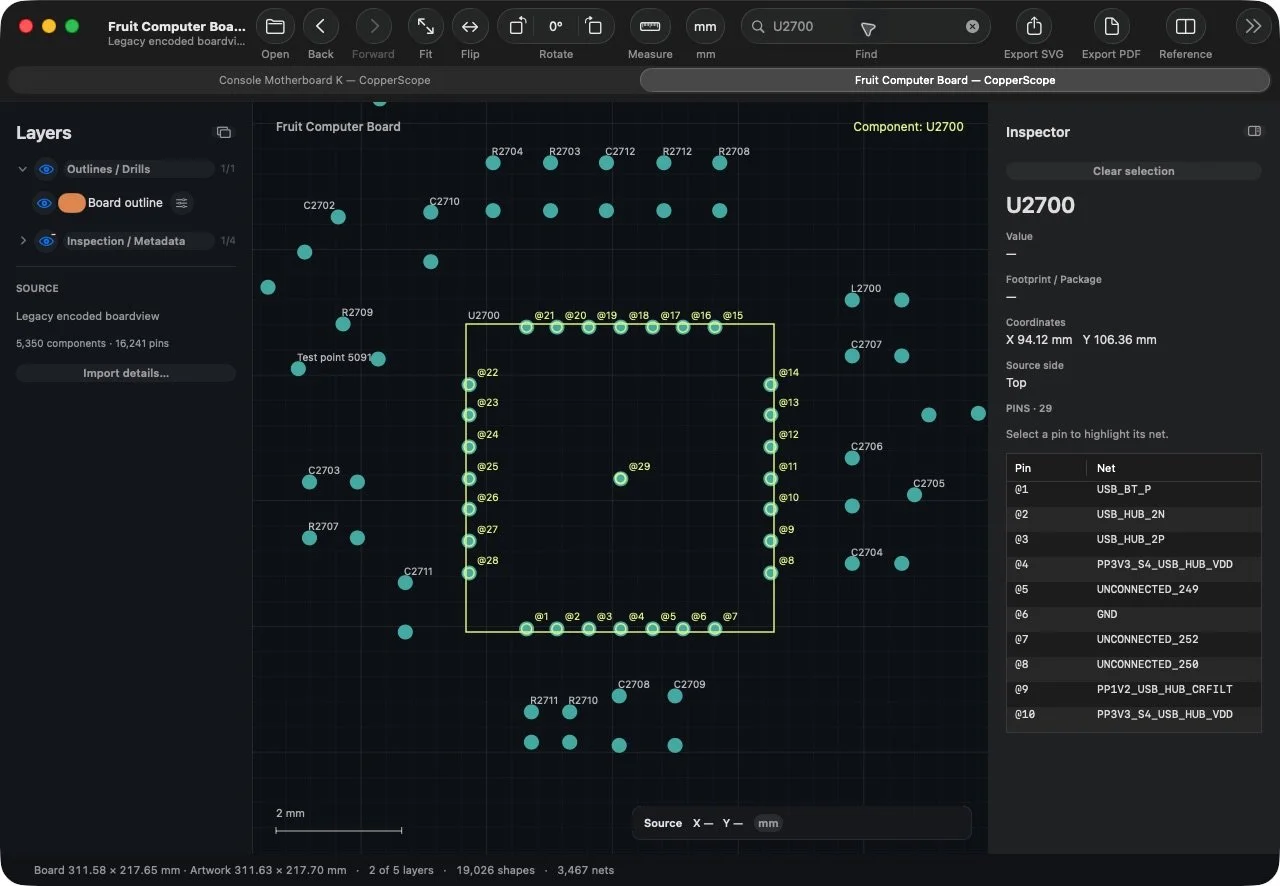Rotate the board counter-clockwise

(x=517, y=27)
